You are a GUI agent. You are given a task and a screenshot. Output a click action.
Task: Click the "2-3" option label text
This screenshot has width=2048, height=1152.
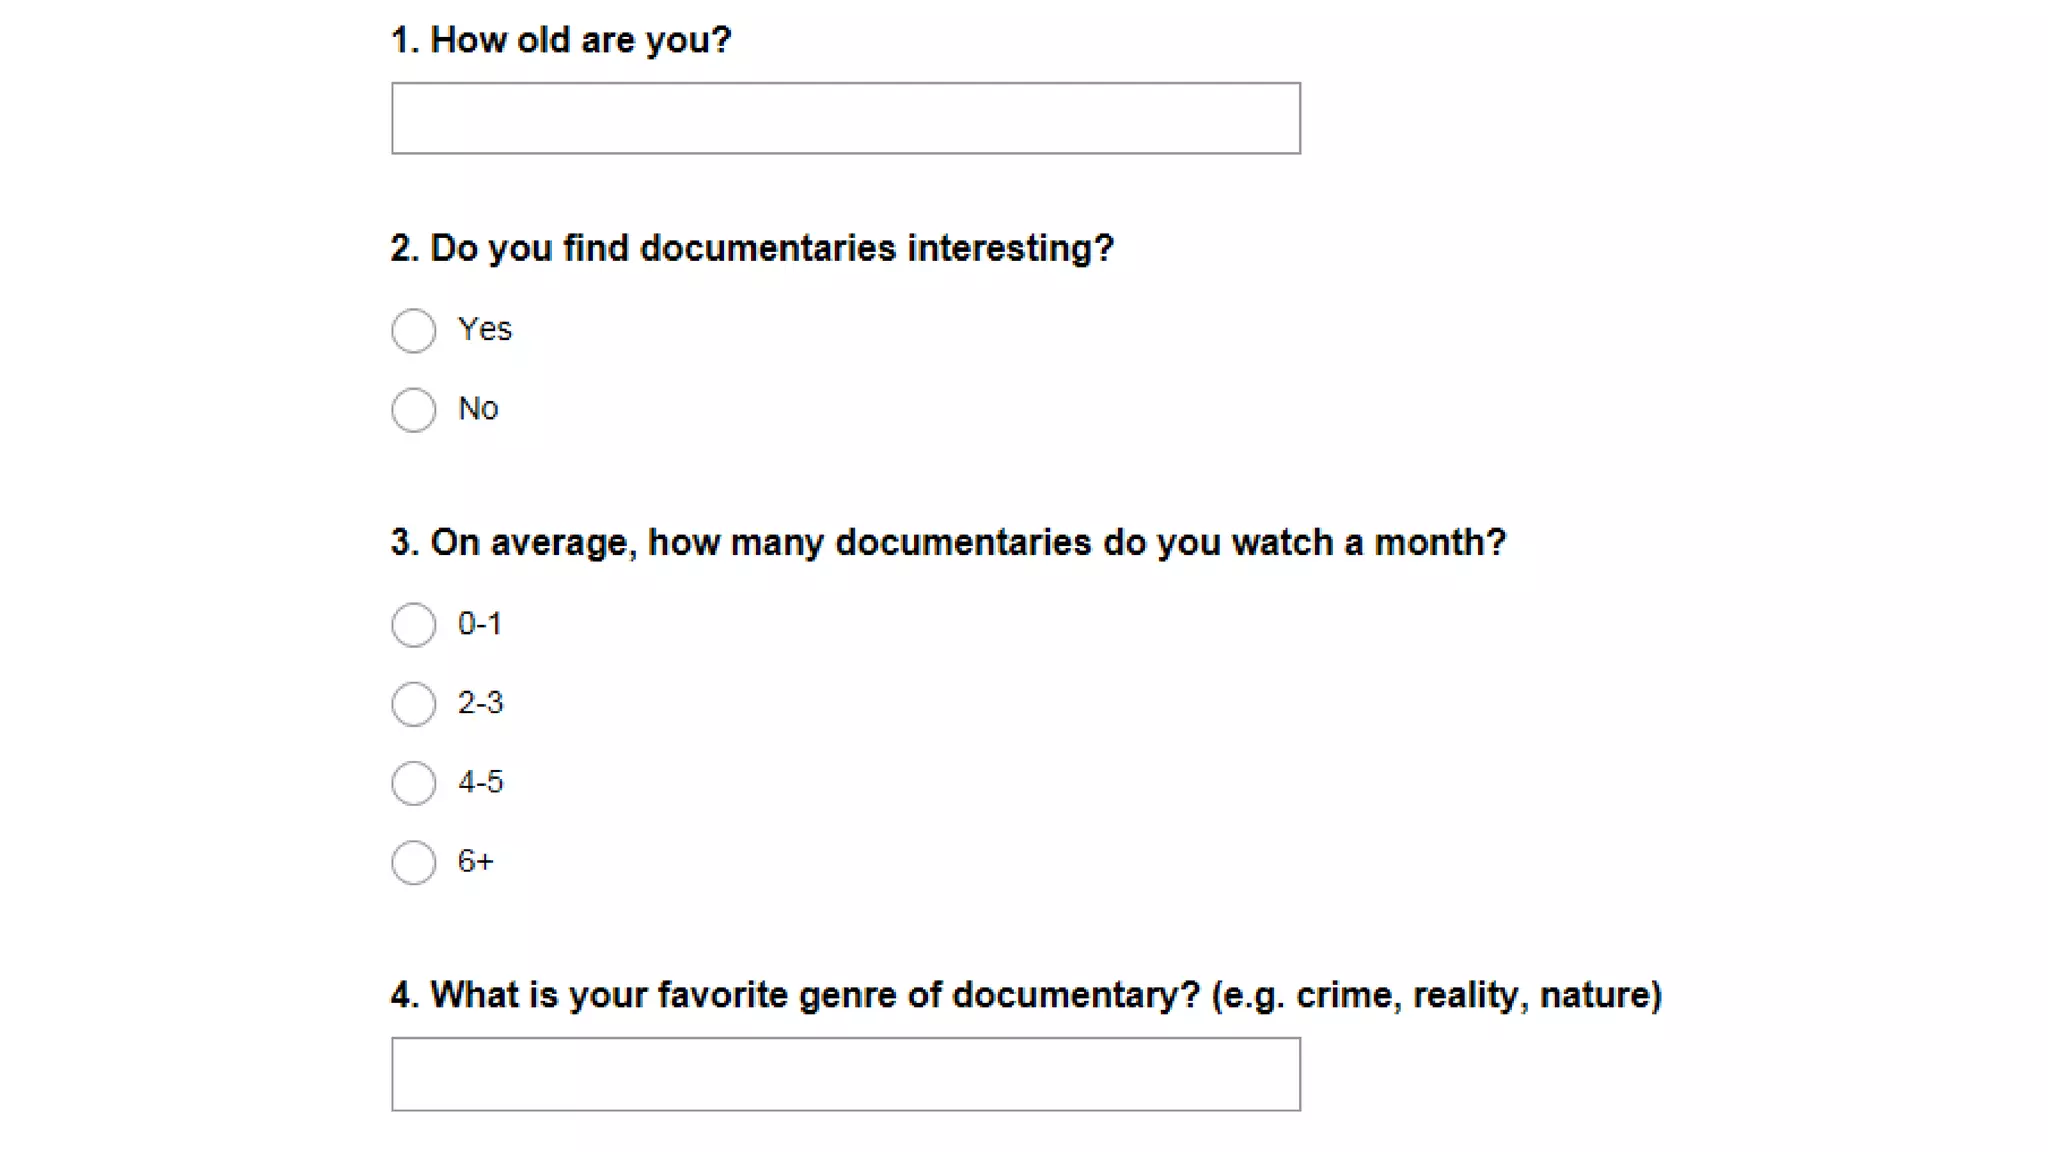[481, 703]
